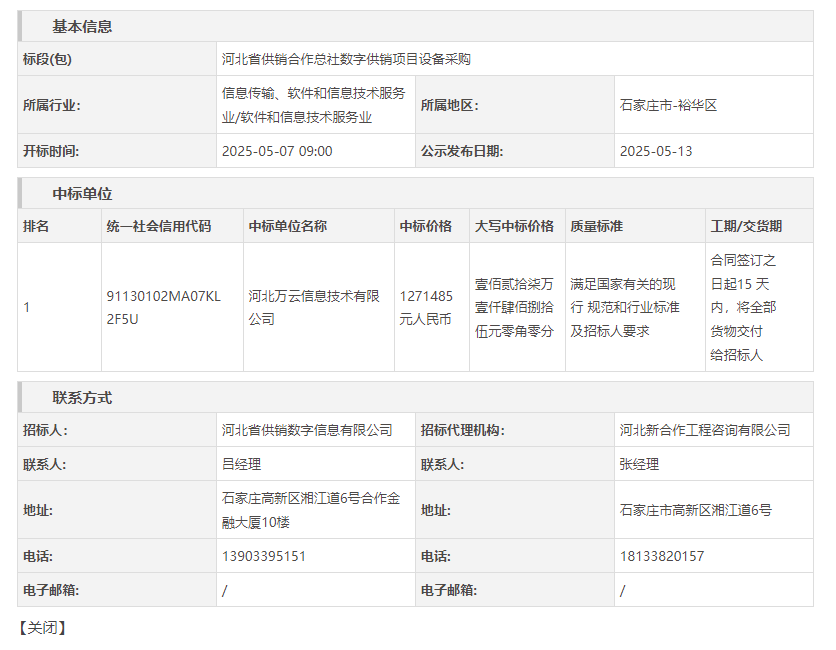Select agency 河北新合作工程咨询有限公司
The image size is (836, 650).
coord(705,430)
